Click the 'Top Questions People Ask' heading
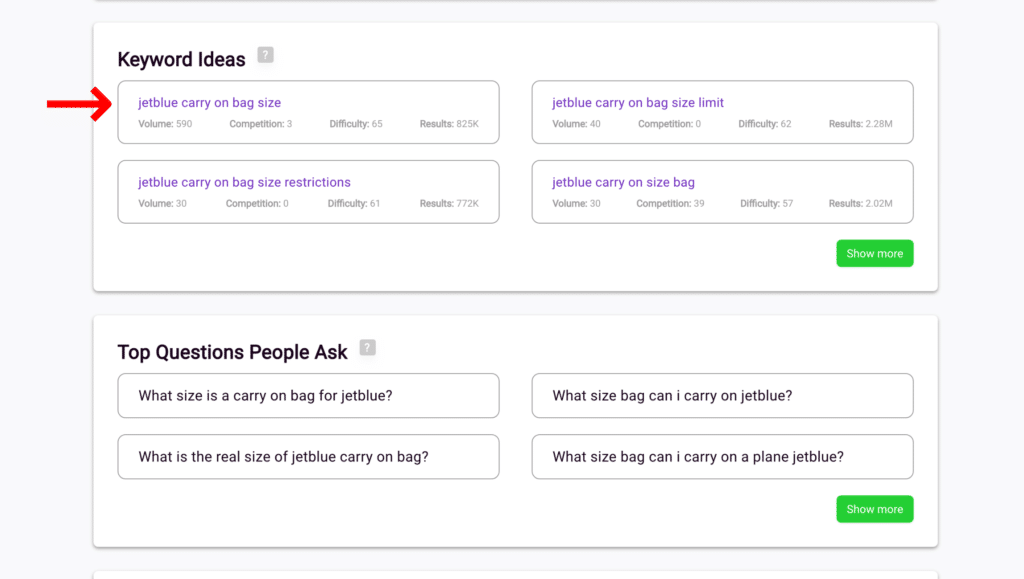The width and height of the screenshot is (1024, 579). (x=232, y=352)
